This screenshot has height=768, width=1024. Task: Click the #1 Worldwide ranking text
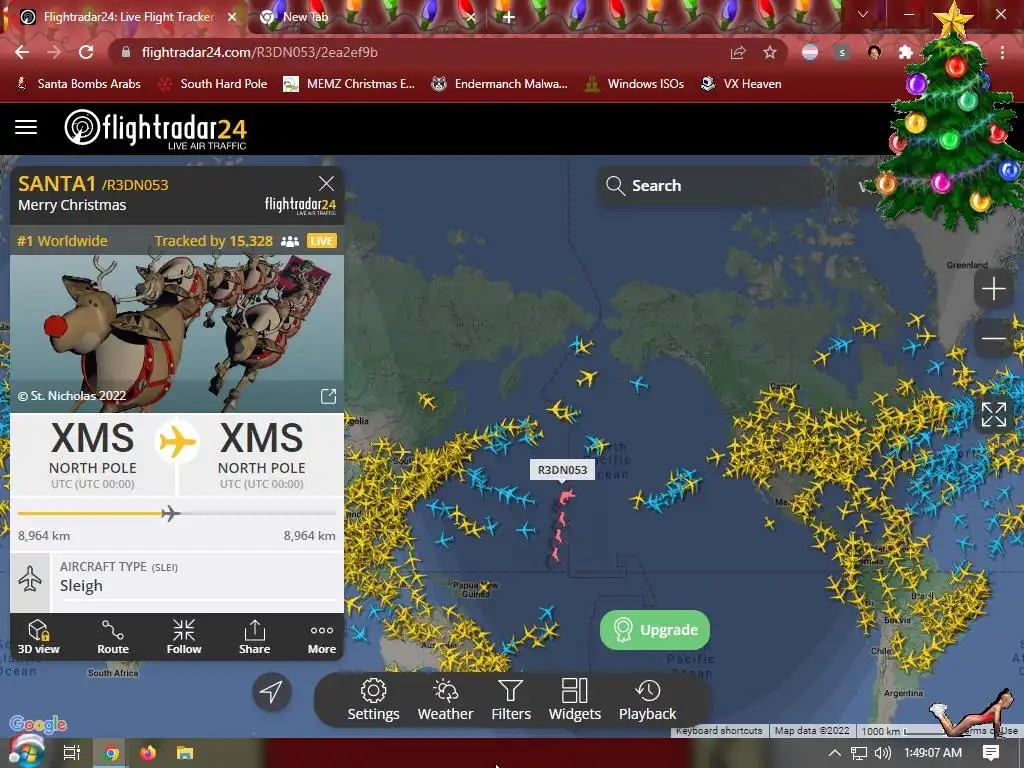click(x=62, y=241)
